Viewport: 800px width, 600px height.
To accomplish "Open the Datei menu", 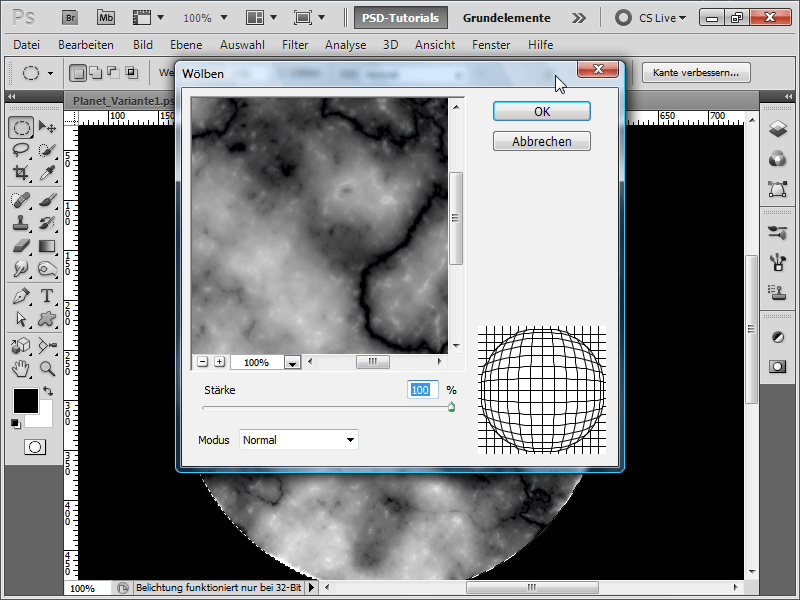I will tap(27, 45).
